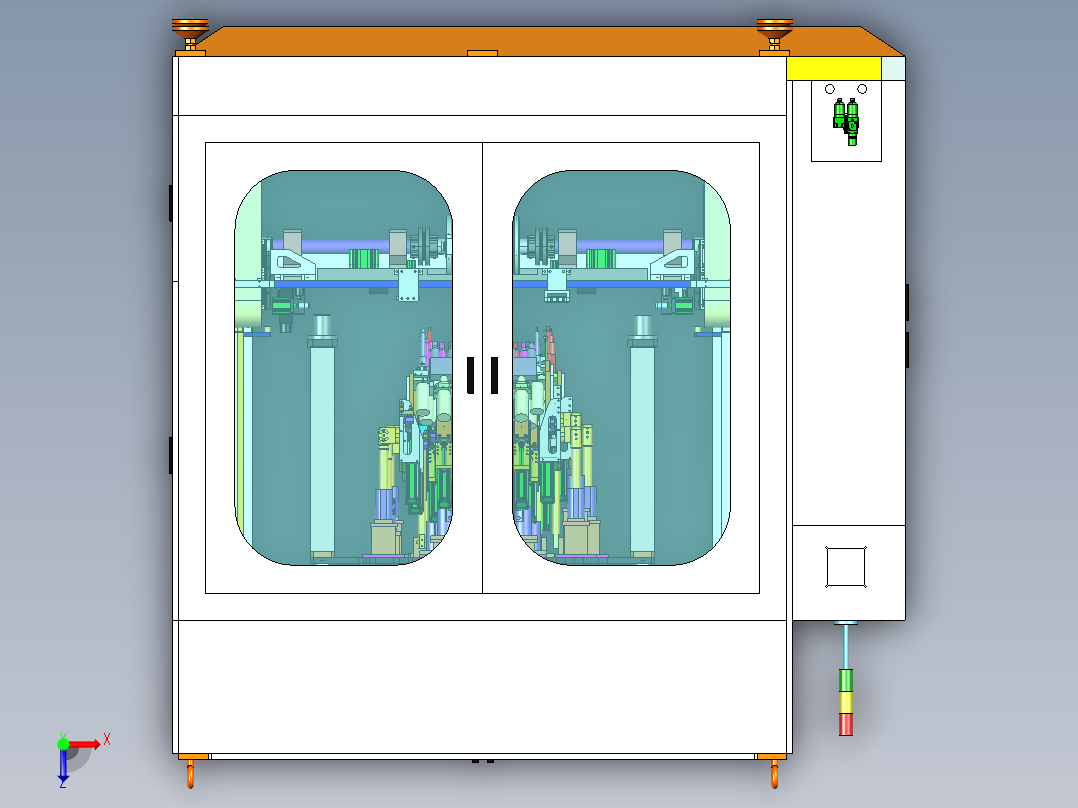The image size is (1078, 808).
Task: Click the blue Z axis of the triad
Action: click(63, 765)
